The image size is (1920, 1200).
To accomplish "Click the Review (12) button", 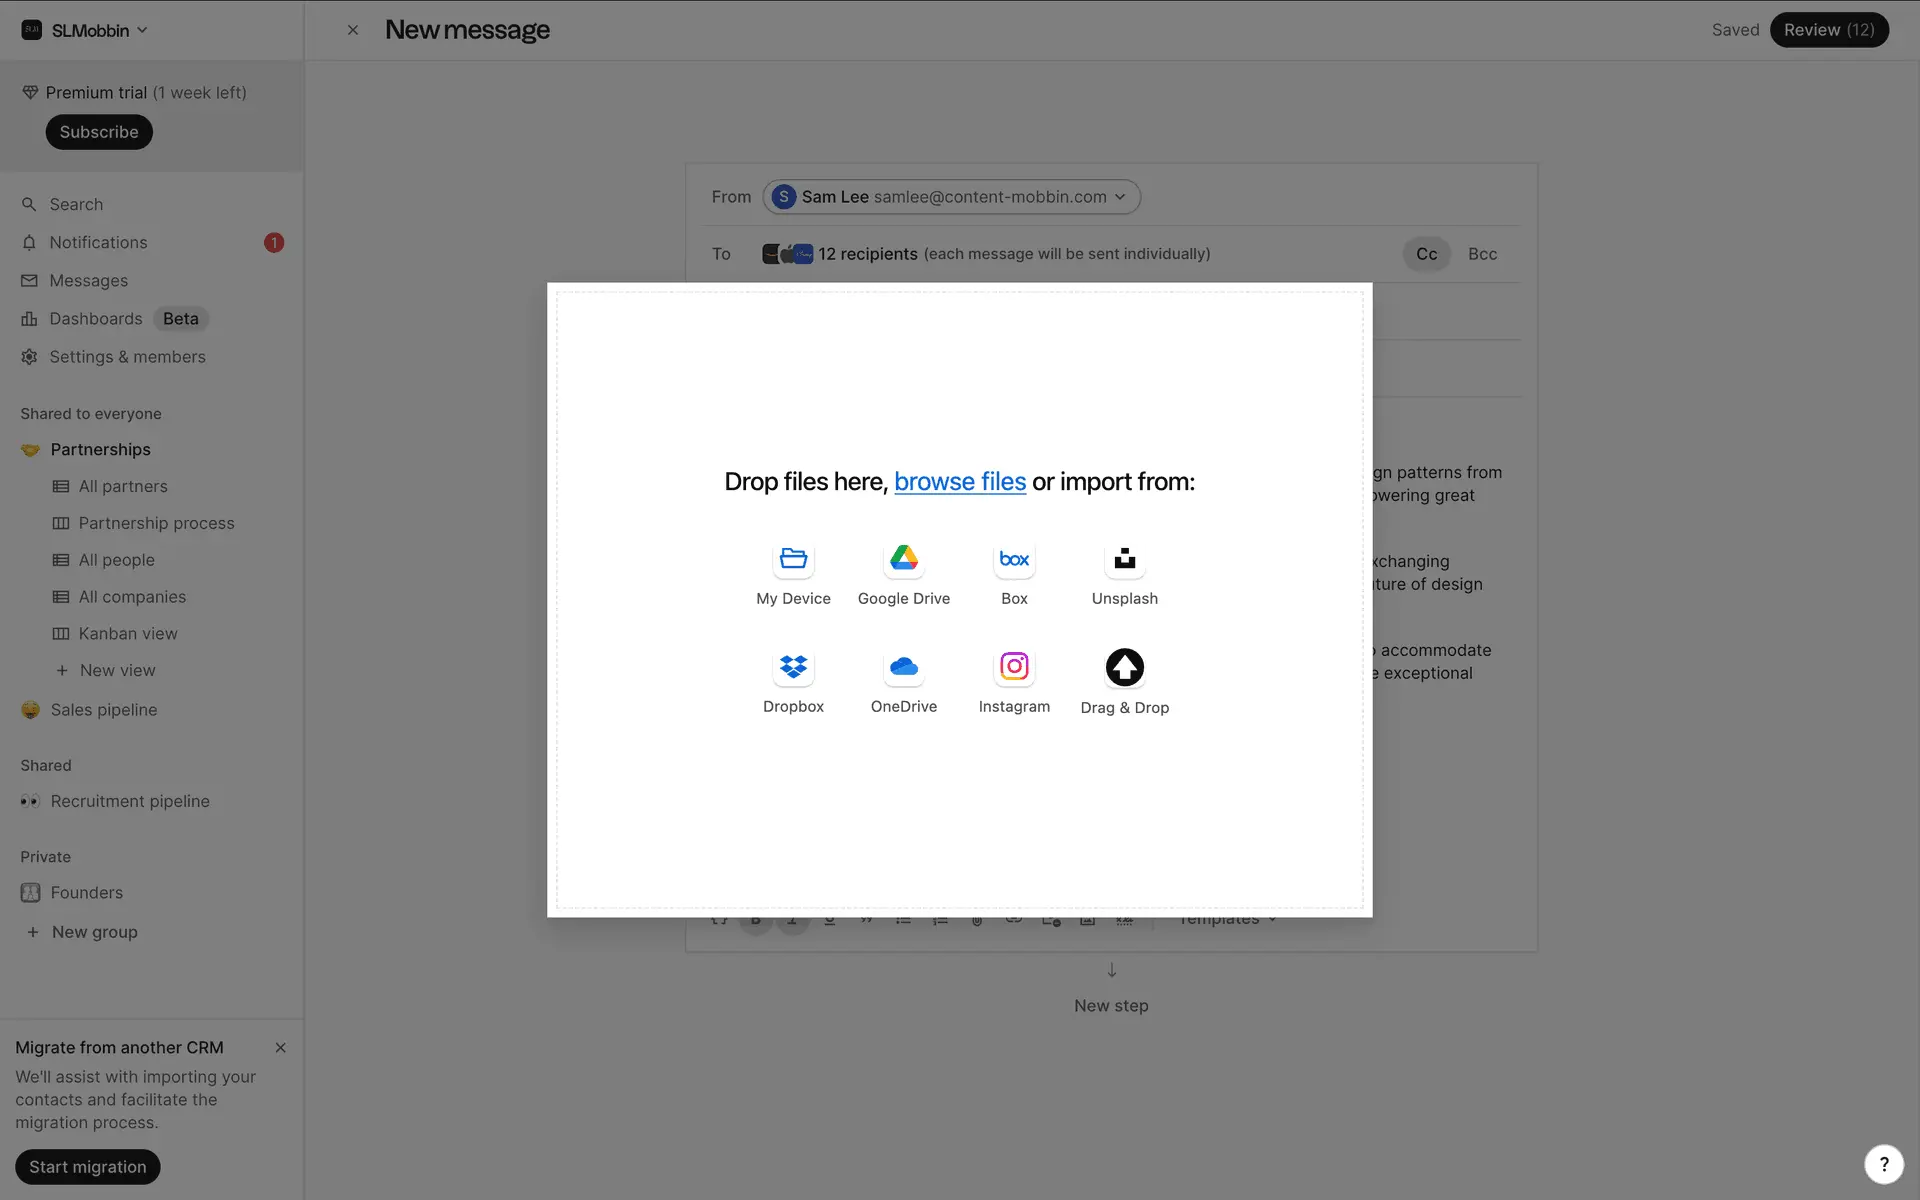I will (x=1828, y=30).
